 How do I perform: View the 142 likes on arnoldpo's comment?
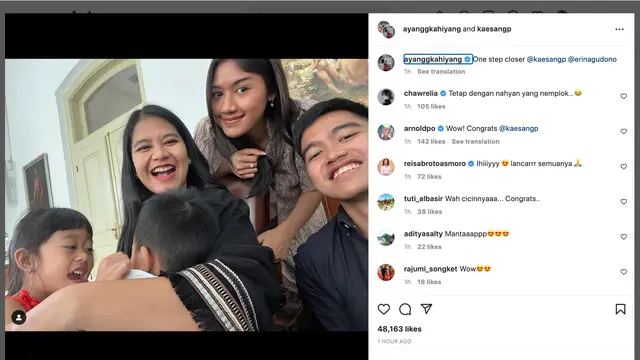tap(431, 142)
